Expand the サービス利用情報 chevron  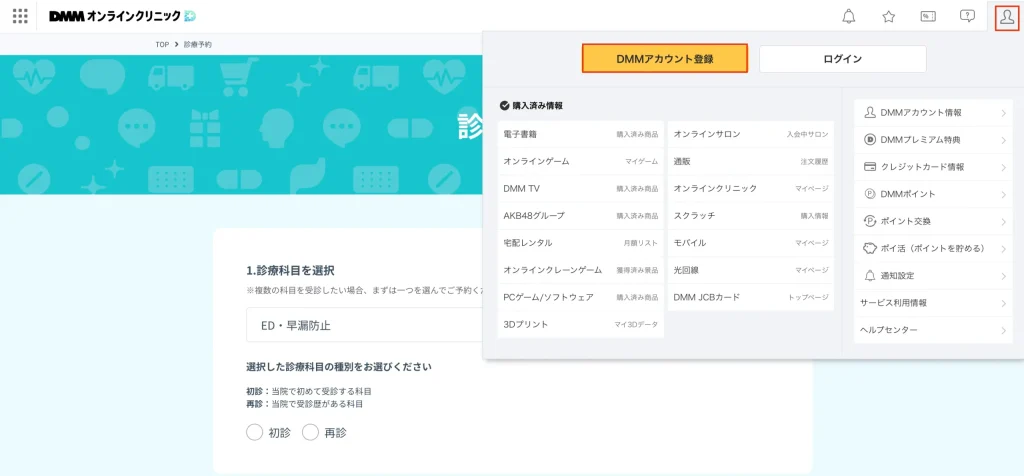coord(1003,303)
